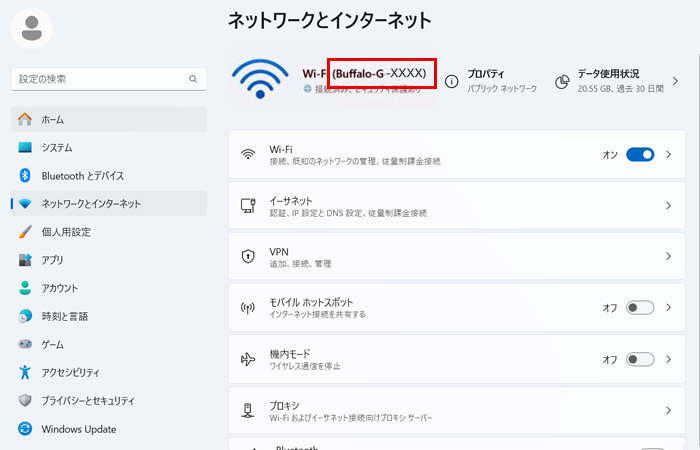The width and height of the screenshot is (700, 450).
Task: Click モバイル ホットスポット row title
Action: click(311, 302)
